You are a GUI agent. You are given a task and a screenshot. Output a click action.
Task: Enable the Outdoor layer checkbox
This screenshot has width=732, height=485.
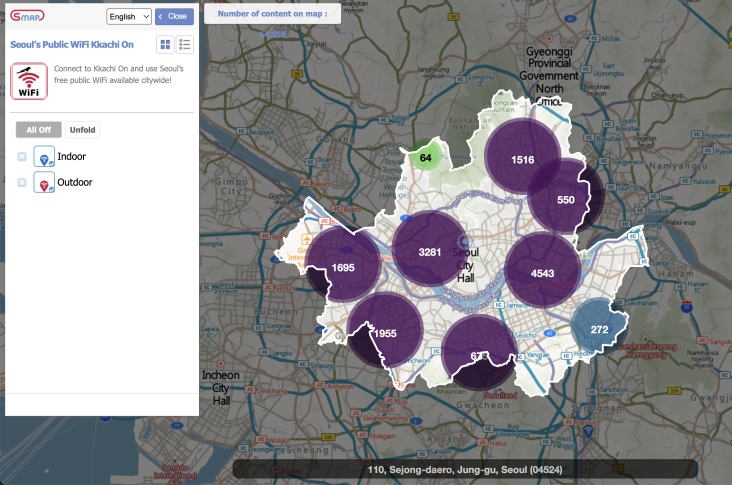click(x=22, y=183)
